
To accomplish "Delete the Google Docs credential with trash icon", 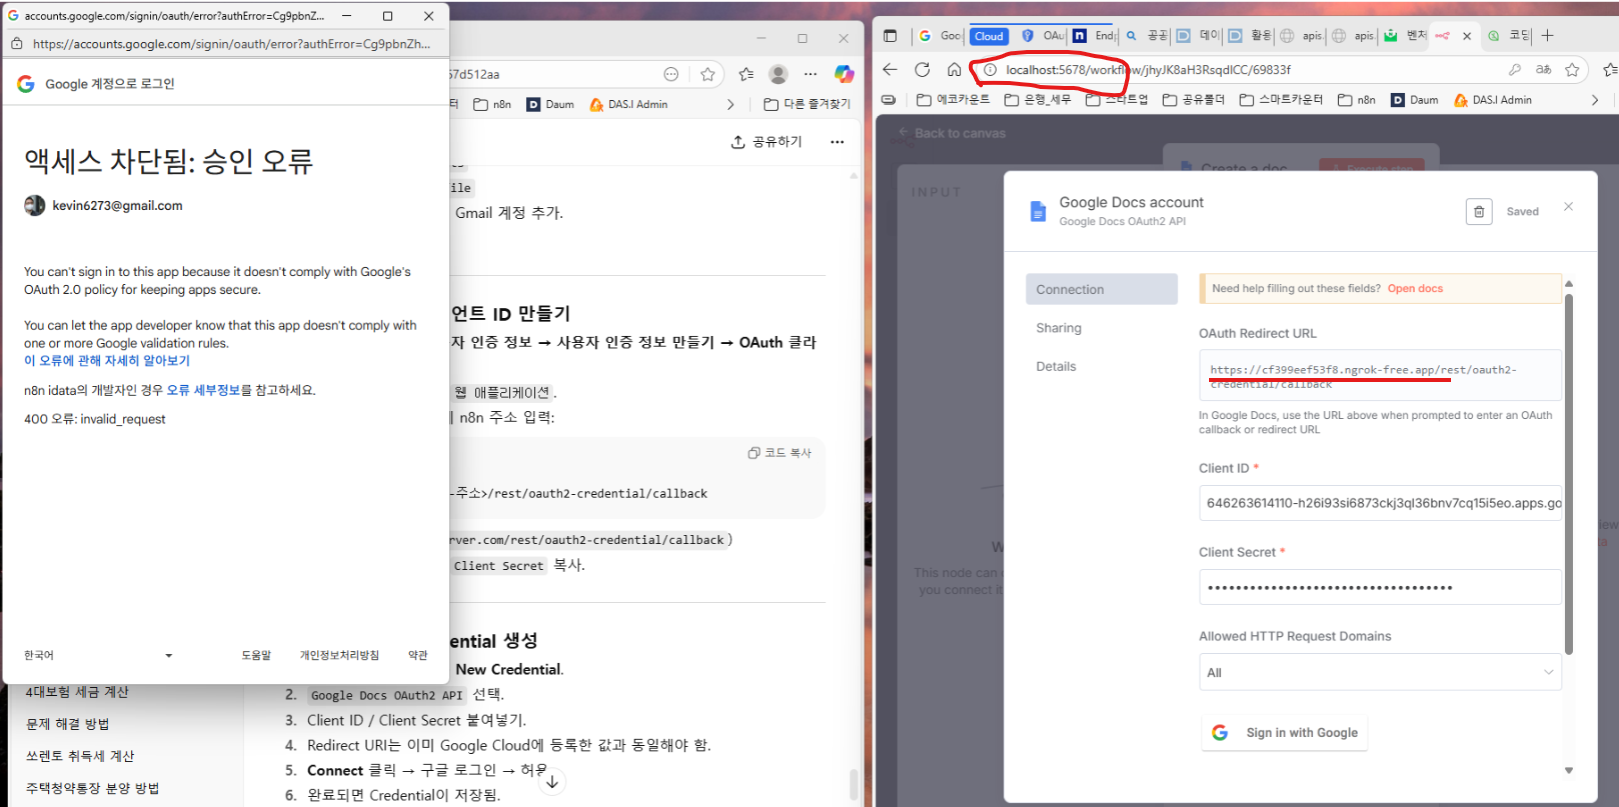I will point(1479,212).
